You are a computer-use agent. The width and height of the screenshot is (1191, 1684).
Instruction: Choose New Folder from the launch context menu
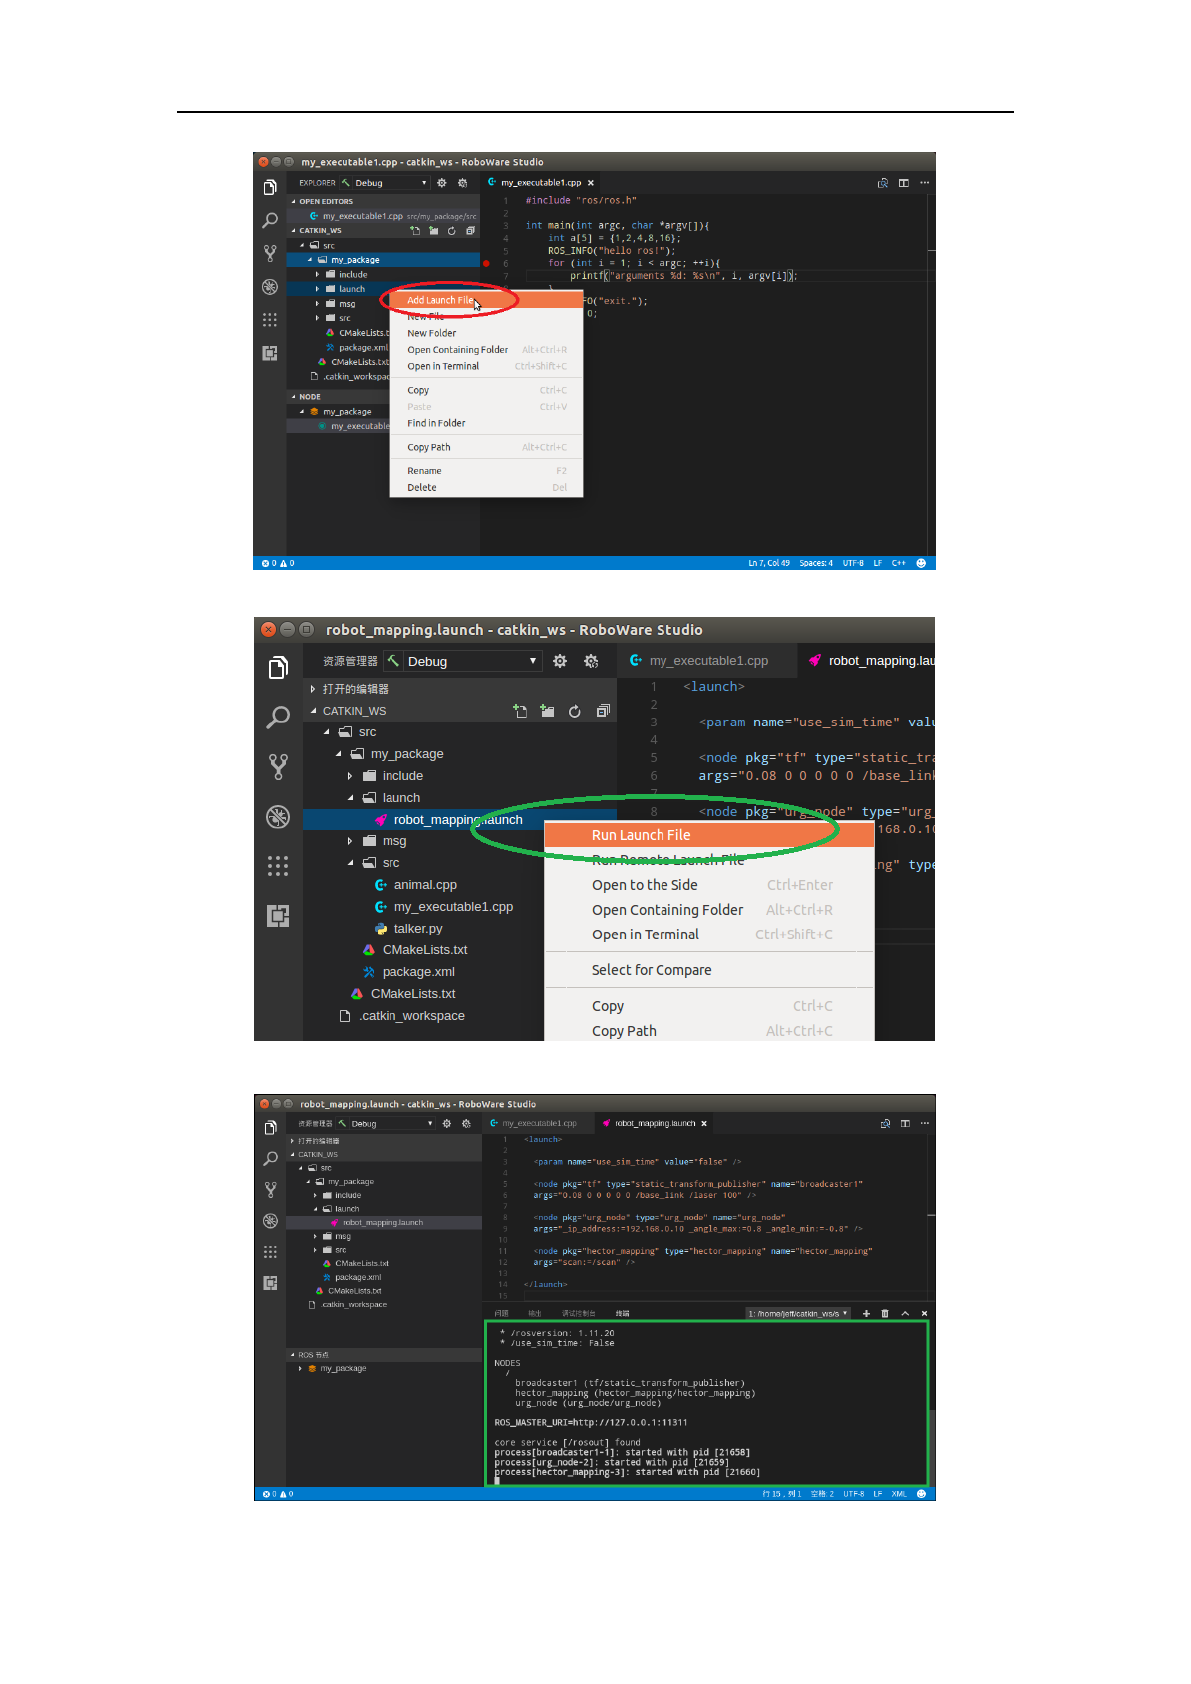(x=486, y=333)
